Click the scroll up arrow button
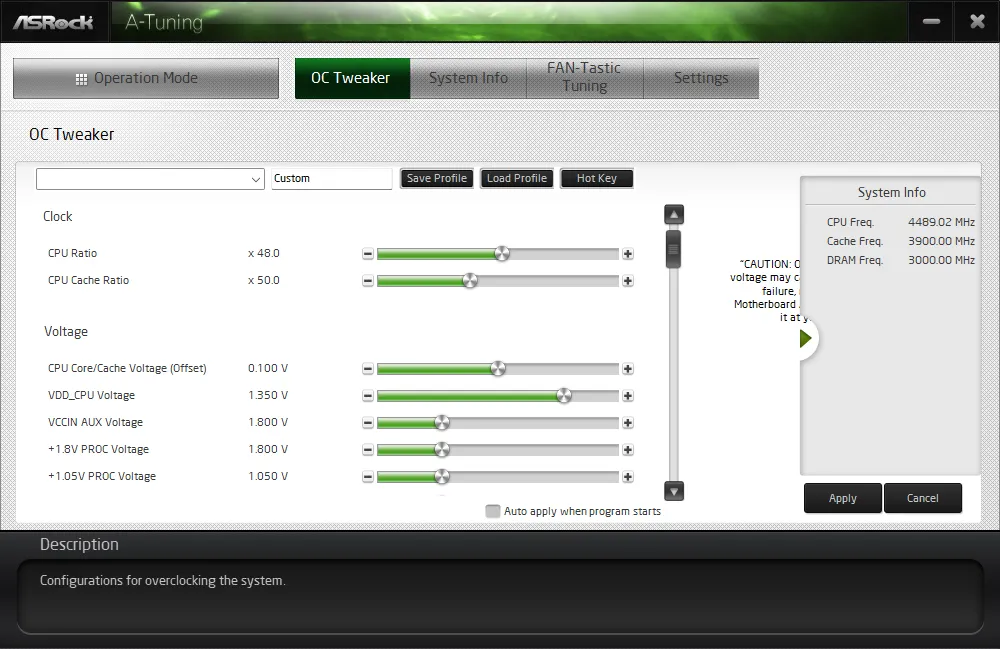1000x649 pixels. pos(673,215)
